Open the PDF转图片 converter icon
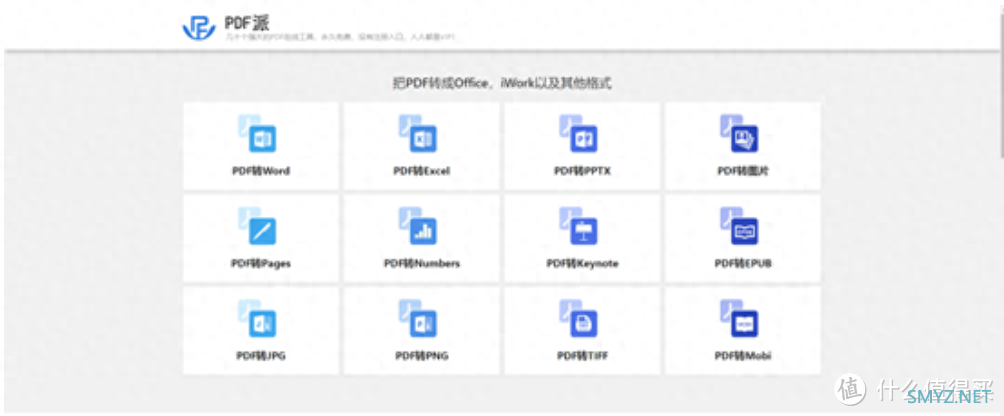Screen dimensions: 1004x416 click(739, 134)
